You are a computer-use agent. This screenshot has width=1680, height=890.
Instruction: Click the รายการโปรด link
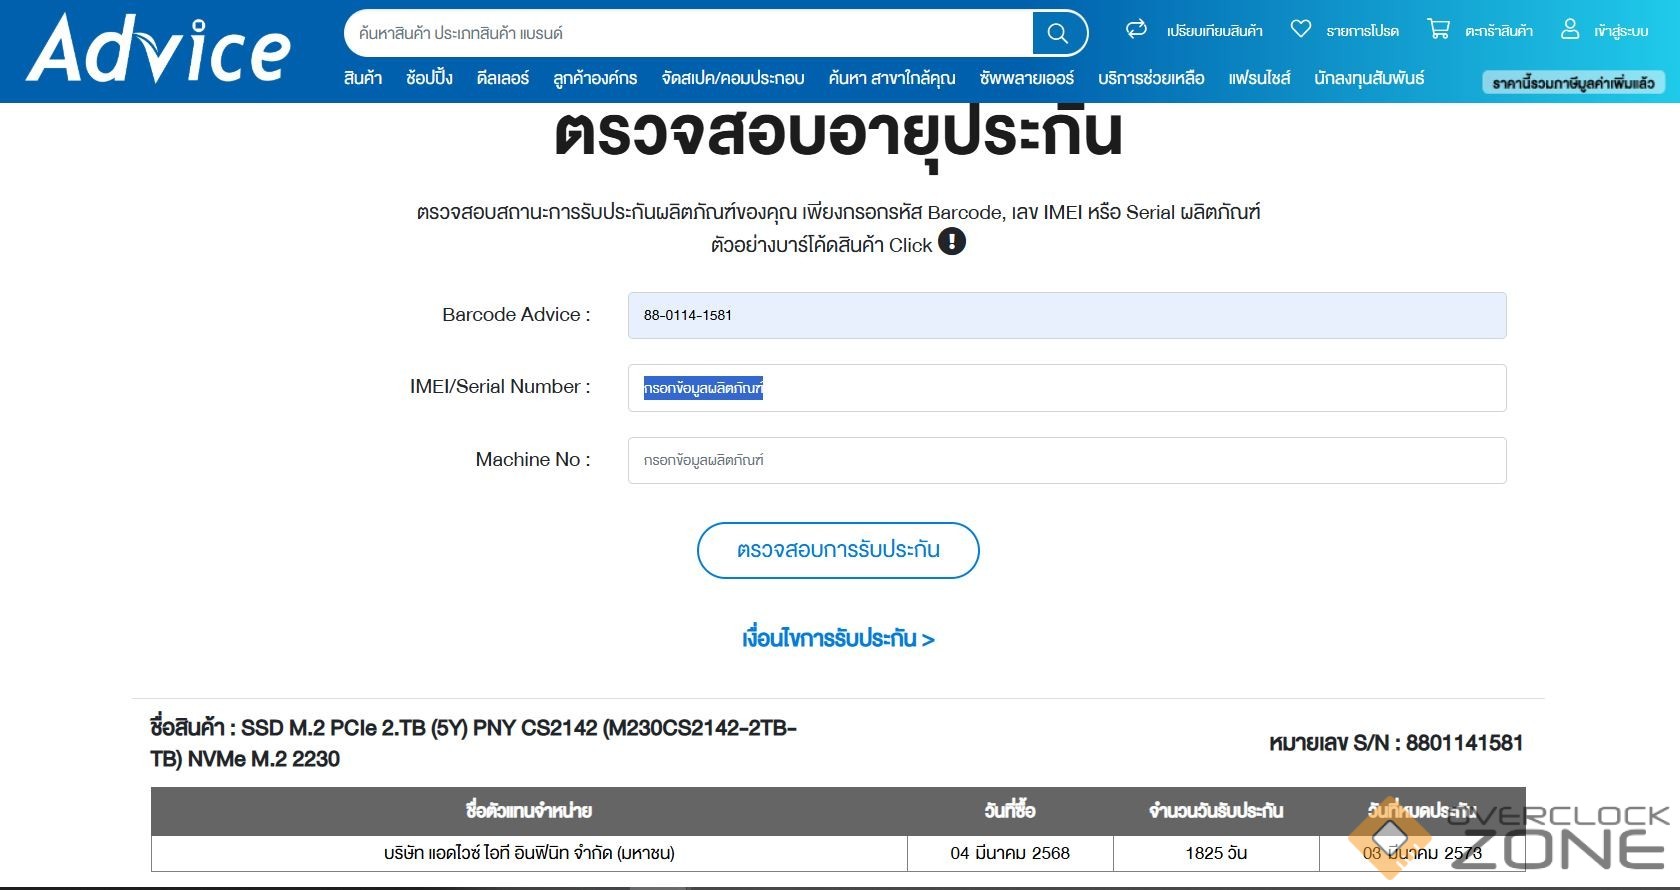pyautogui.click(x=1363, y=31)
